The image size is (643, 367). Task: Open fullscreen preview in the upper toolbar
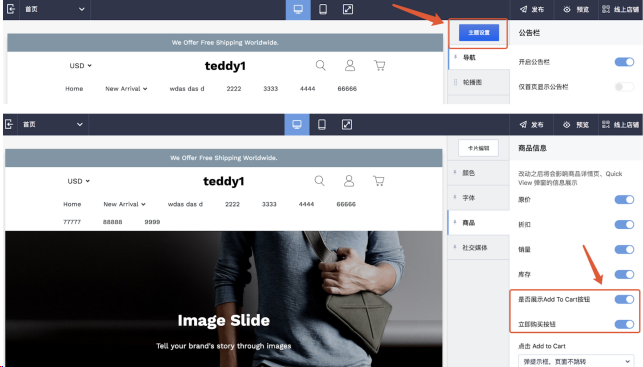[348, 9]
